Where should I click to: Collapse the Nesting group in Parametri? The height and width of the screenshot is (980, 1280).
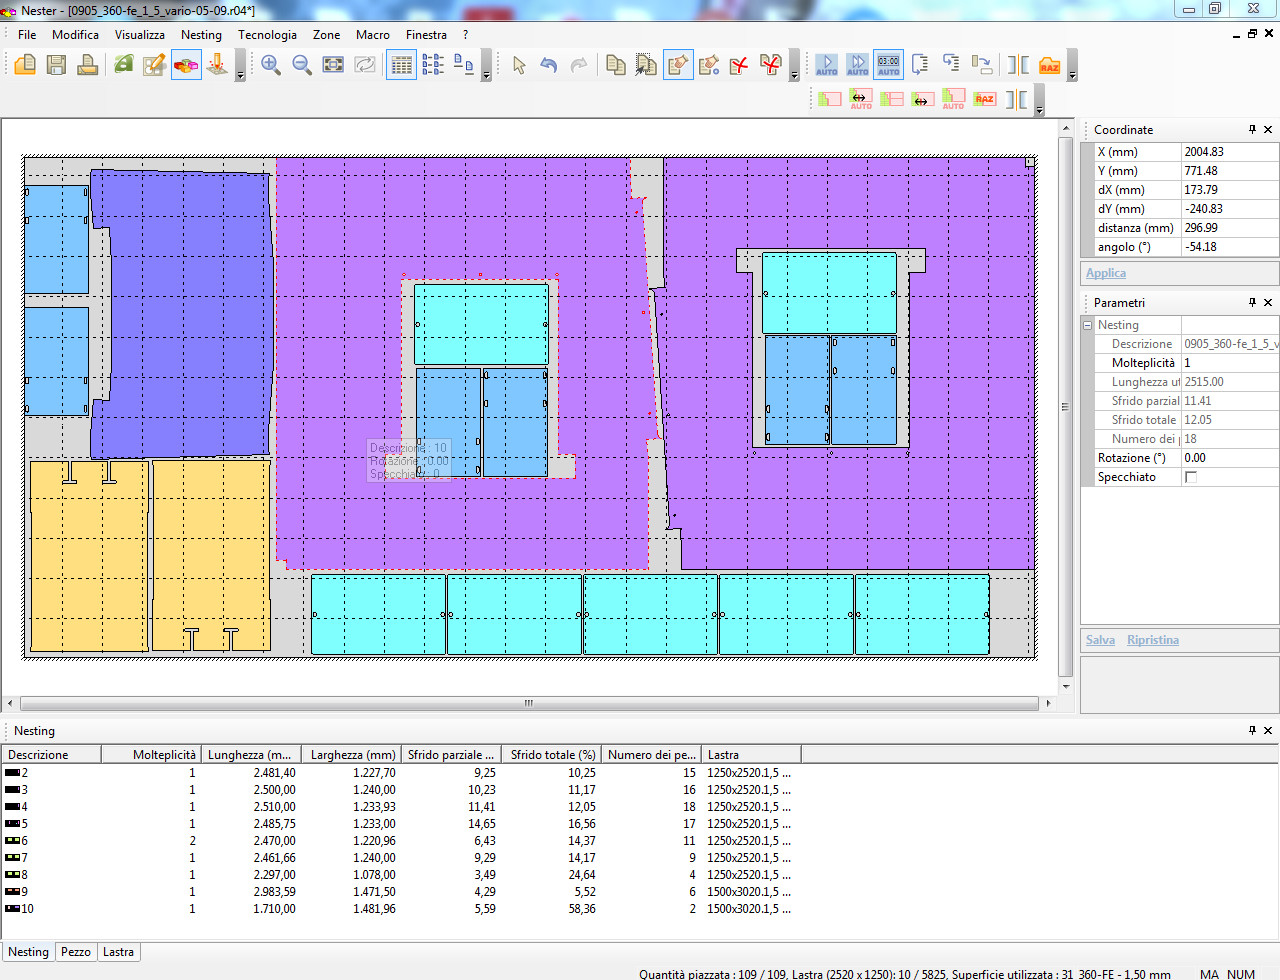pyautogui.click(x=1087, y=325)
